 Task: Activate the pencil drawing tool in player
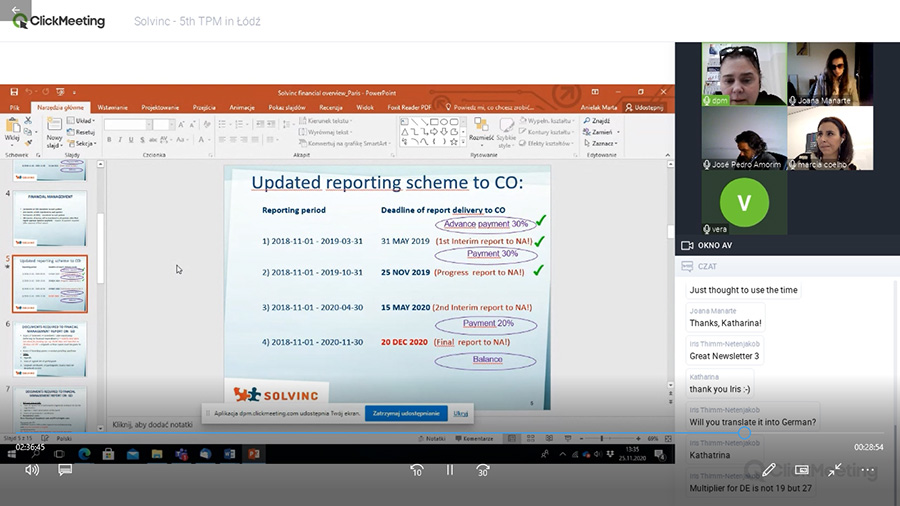[769, 470]
